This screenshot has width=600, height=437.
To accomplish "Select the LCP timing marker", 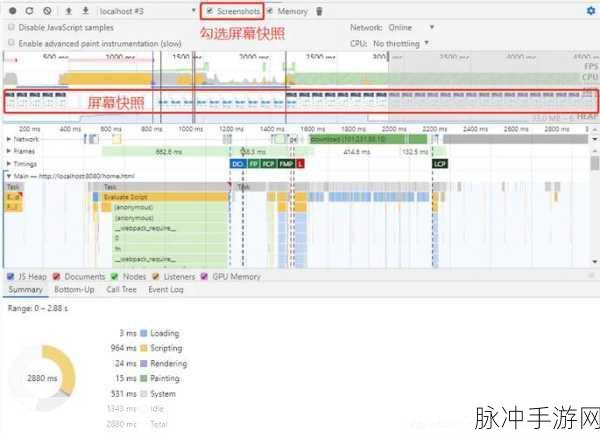I will [x=440, y=164].
